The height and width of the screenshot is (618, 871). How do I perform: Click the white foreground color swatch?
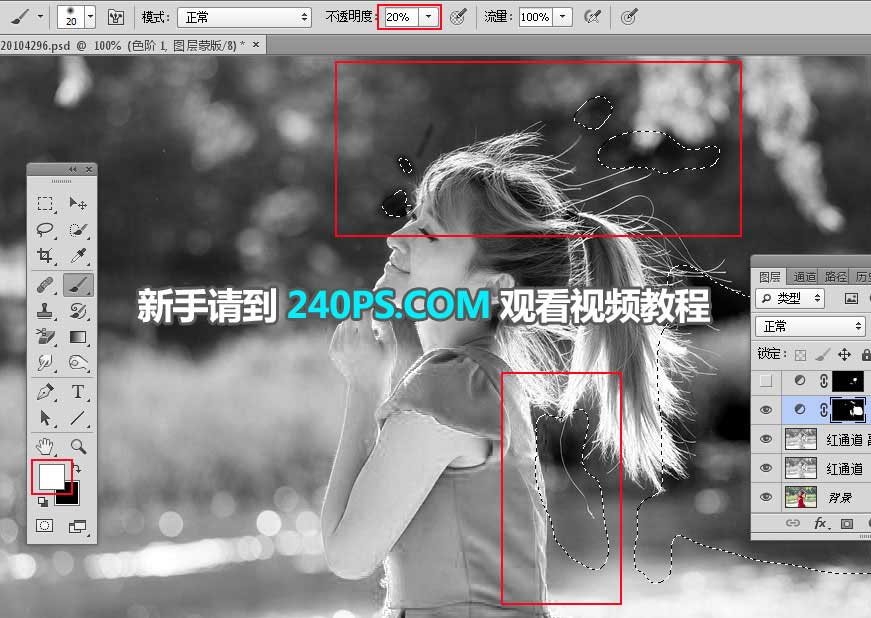[x=51, y=476]
